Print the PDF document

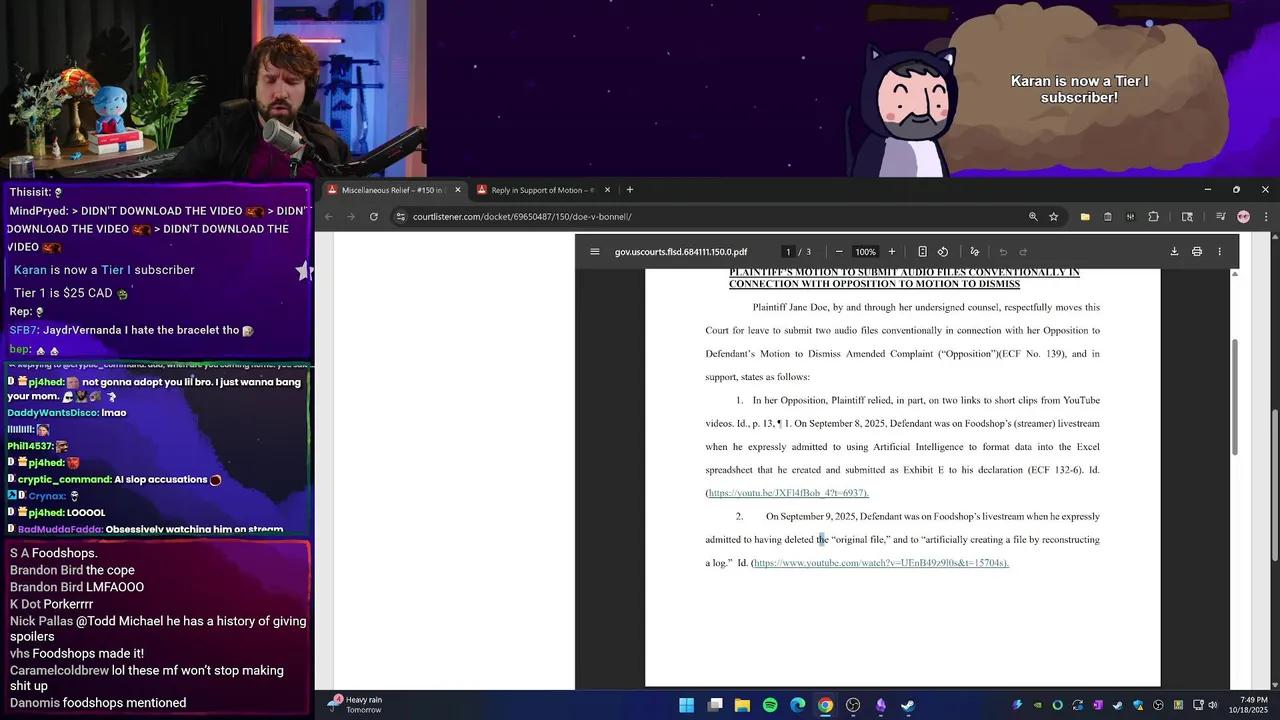pos(1197,252)
